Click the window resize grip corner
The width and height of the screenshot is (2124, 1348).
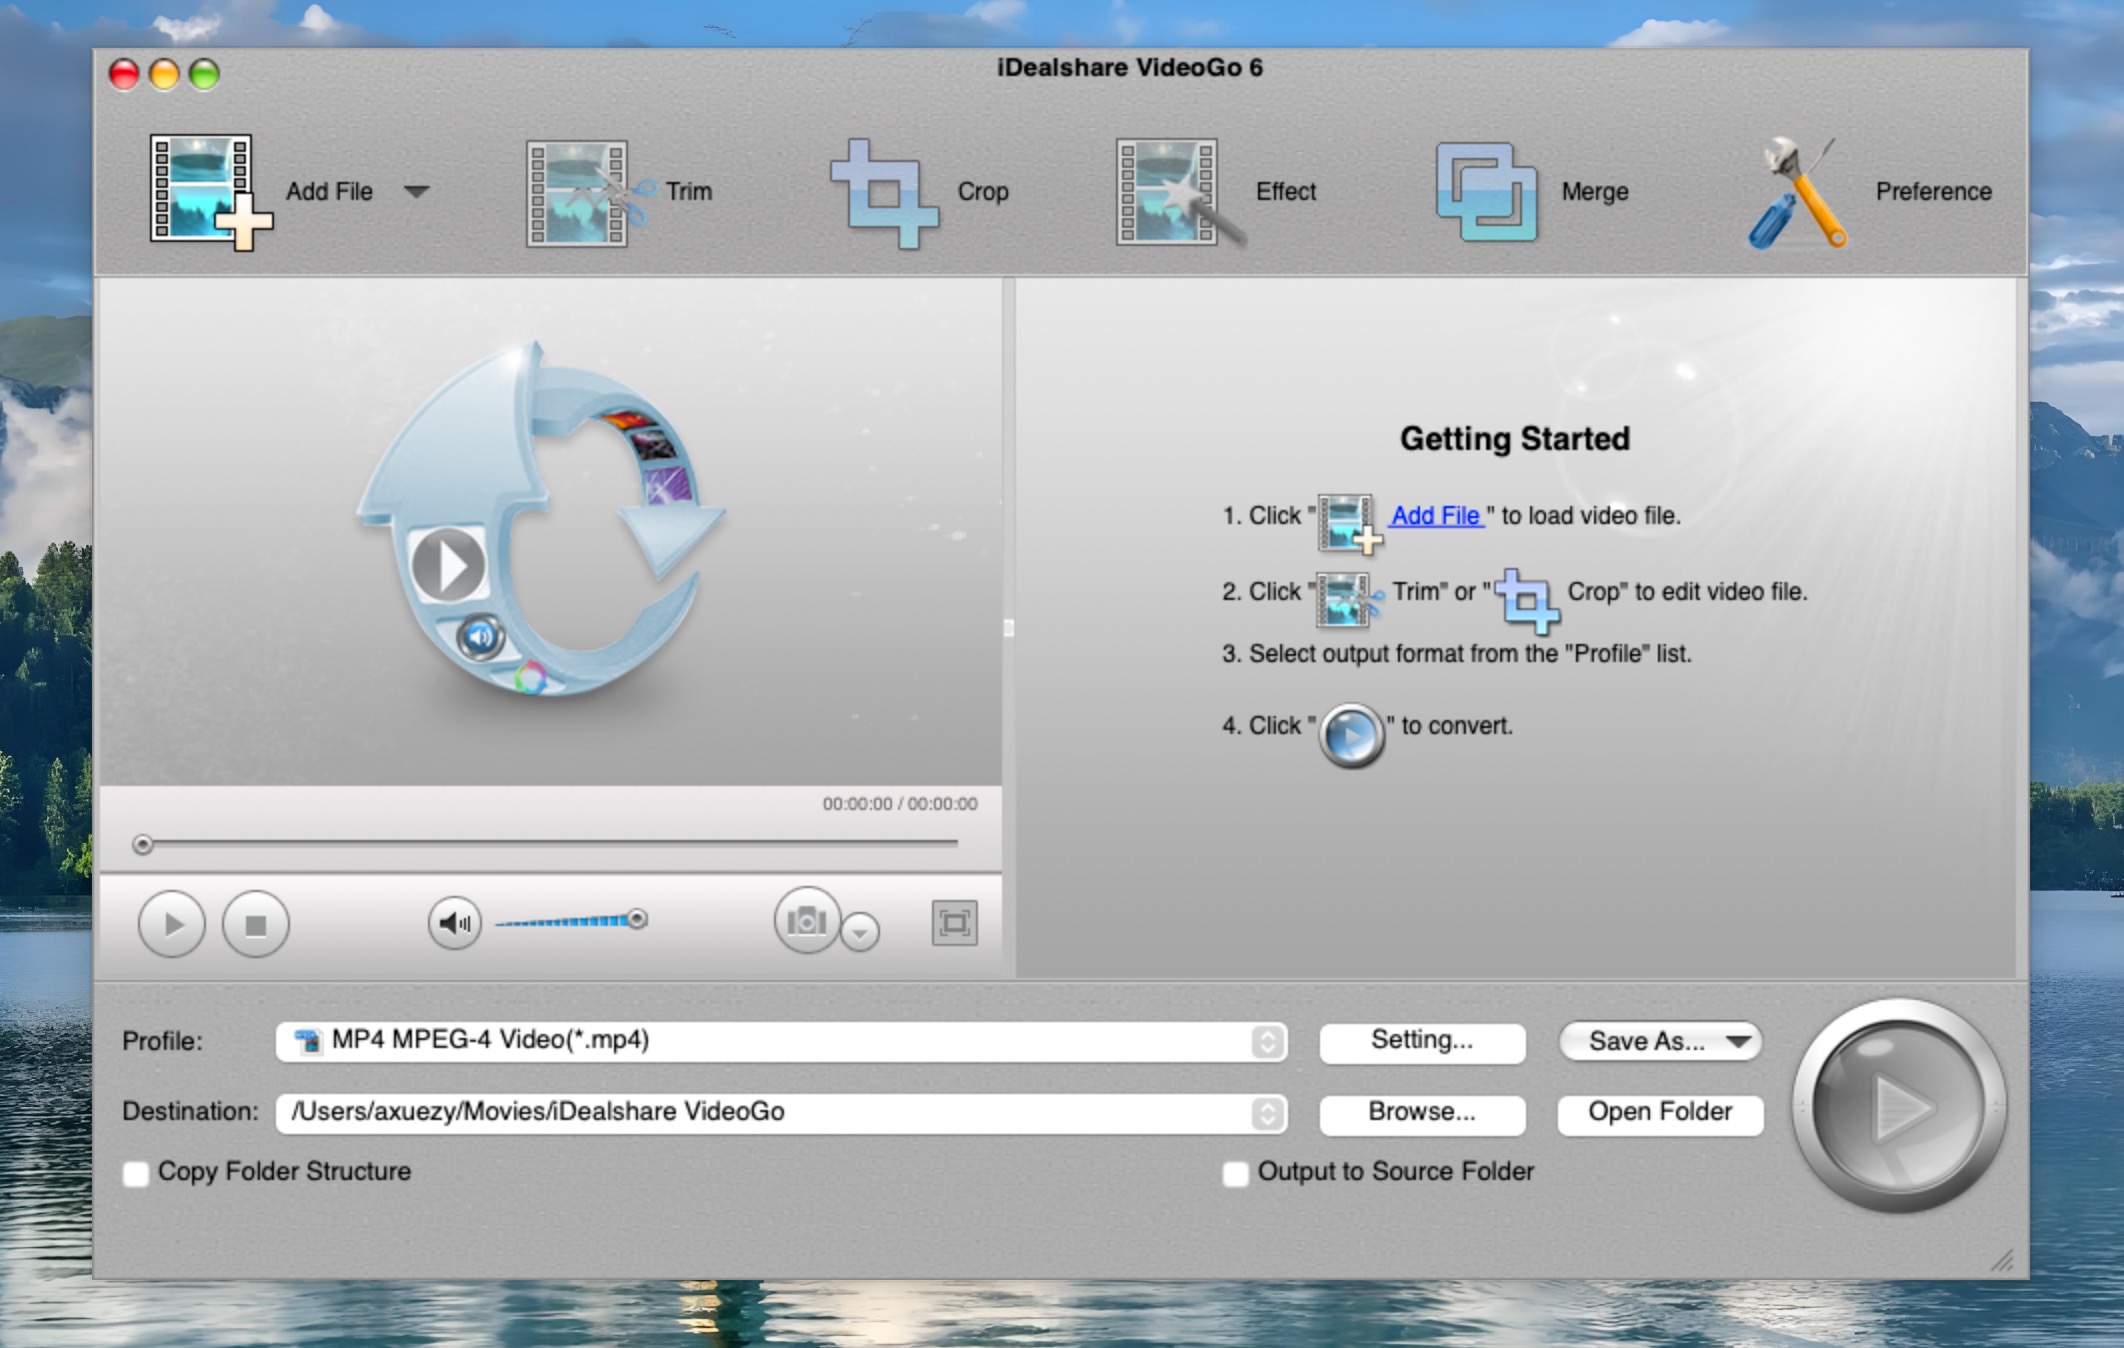pos(2003,1261)
